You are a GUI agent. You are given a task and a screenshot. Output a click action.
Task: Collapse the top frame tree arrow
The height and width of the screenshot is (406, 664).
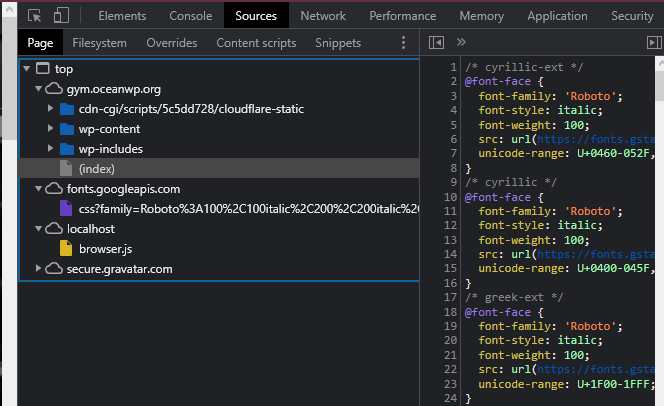[x=27, y=68]
